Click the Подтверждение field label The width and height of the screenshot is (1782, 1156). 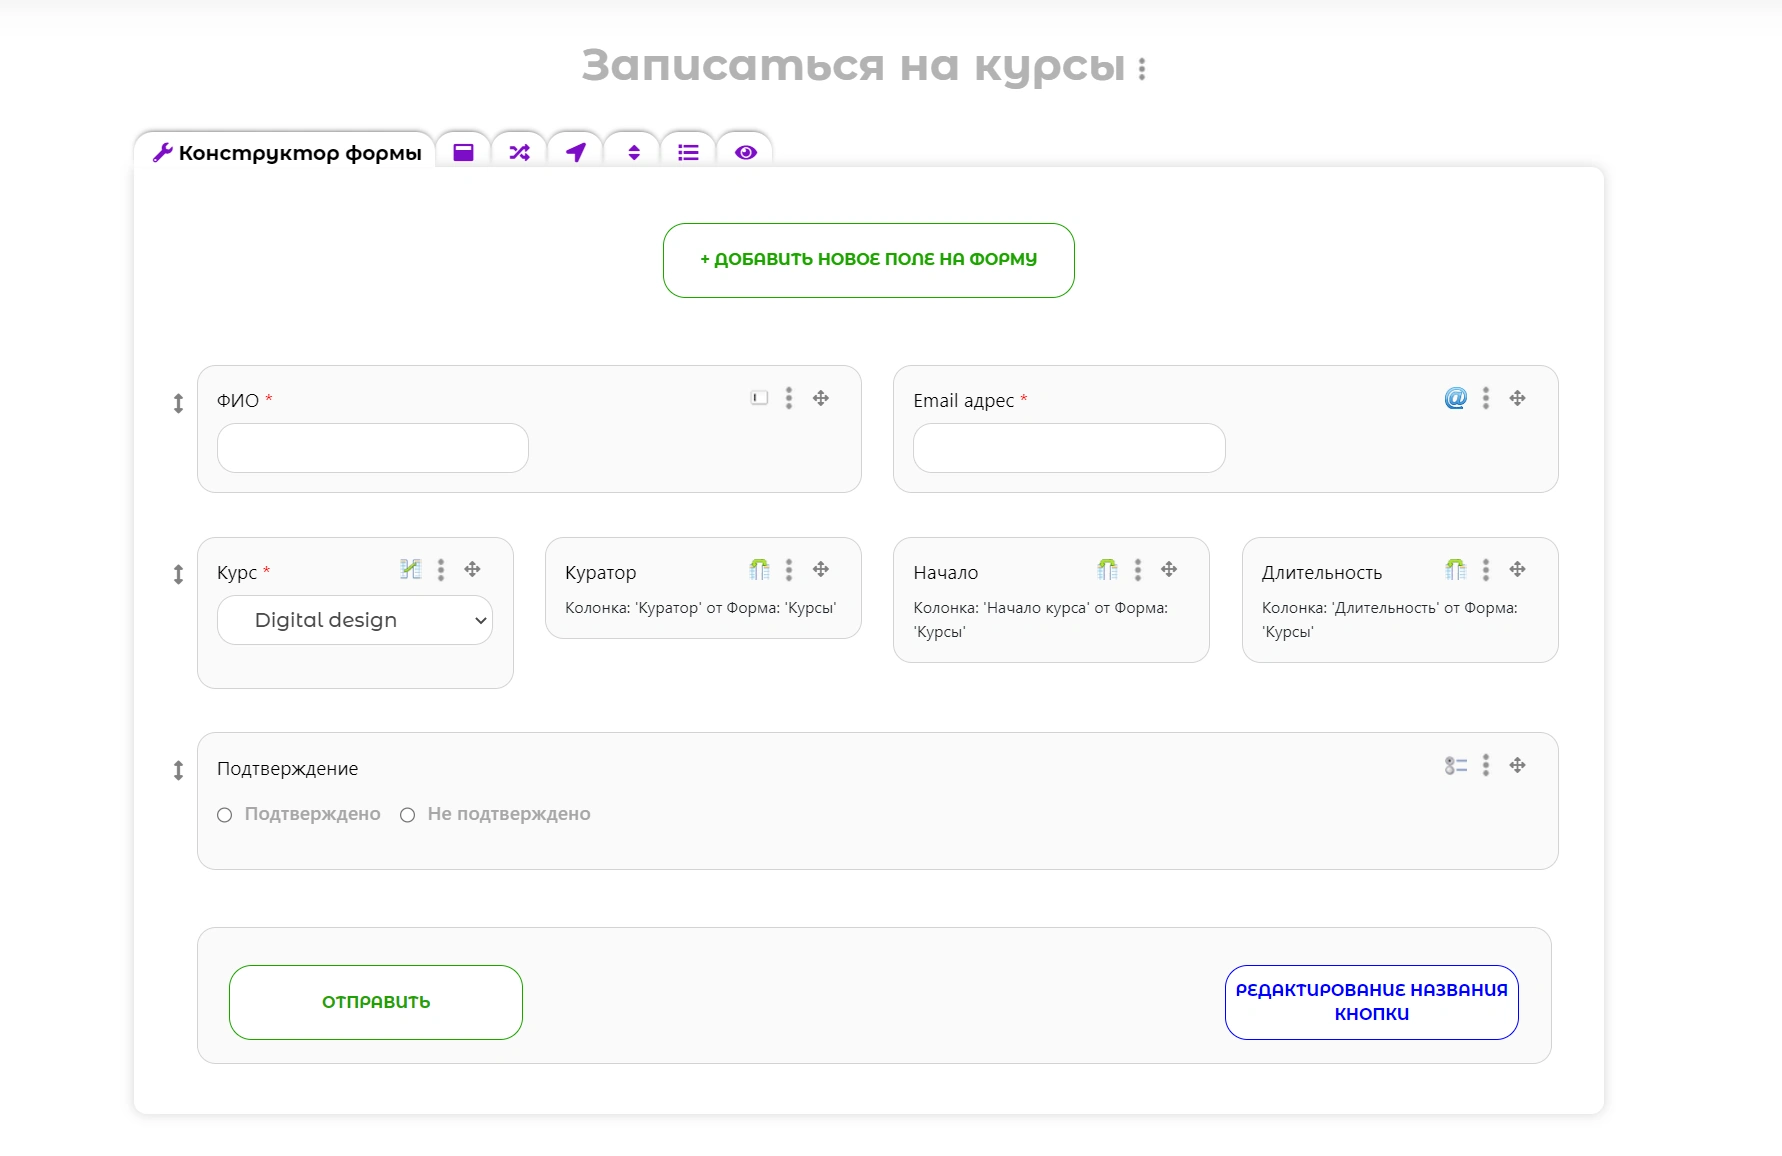(287, 769)
